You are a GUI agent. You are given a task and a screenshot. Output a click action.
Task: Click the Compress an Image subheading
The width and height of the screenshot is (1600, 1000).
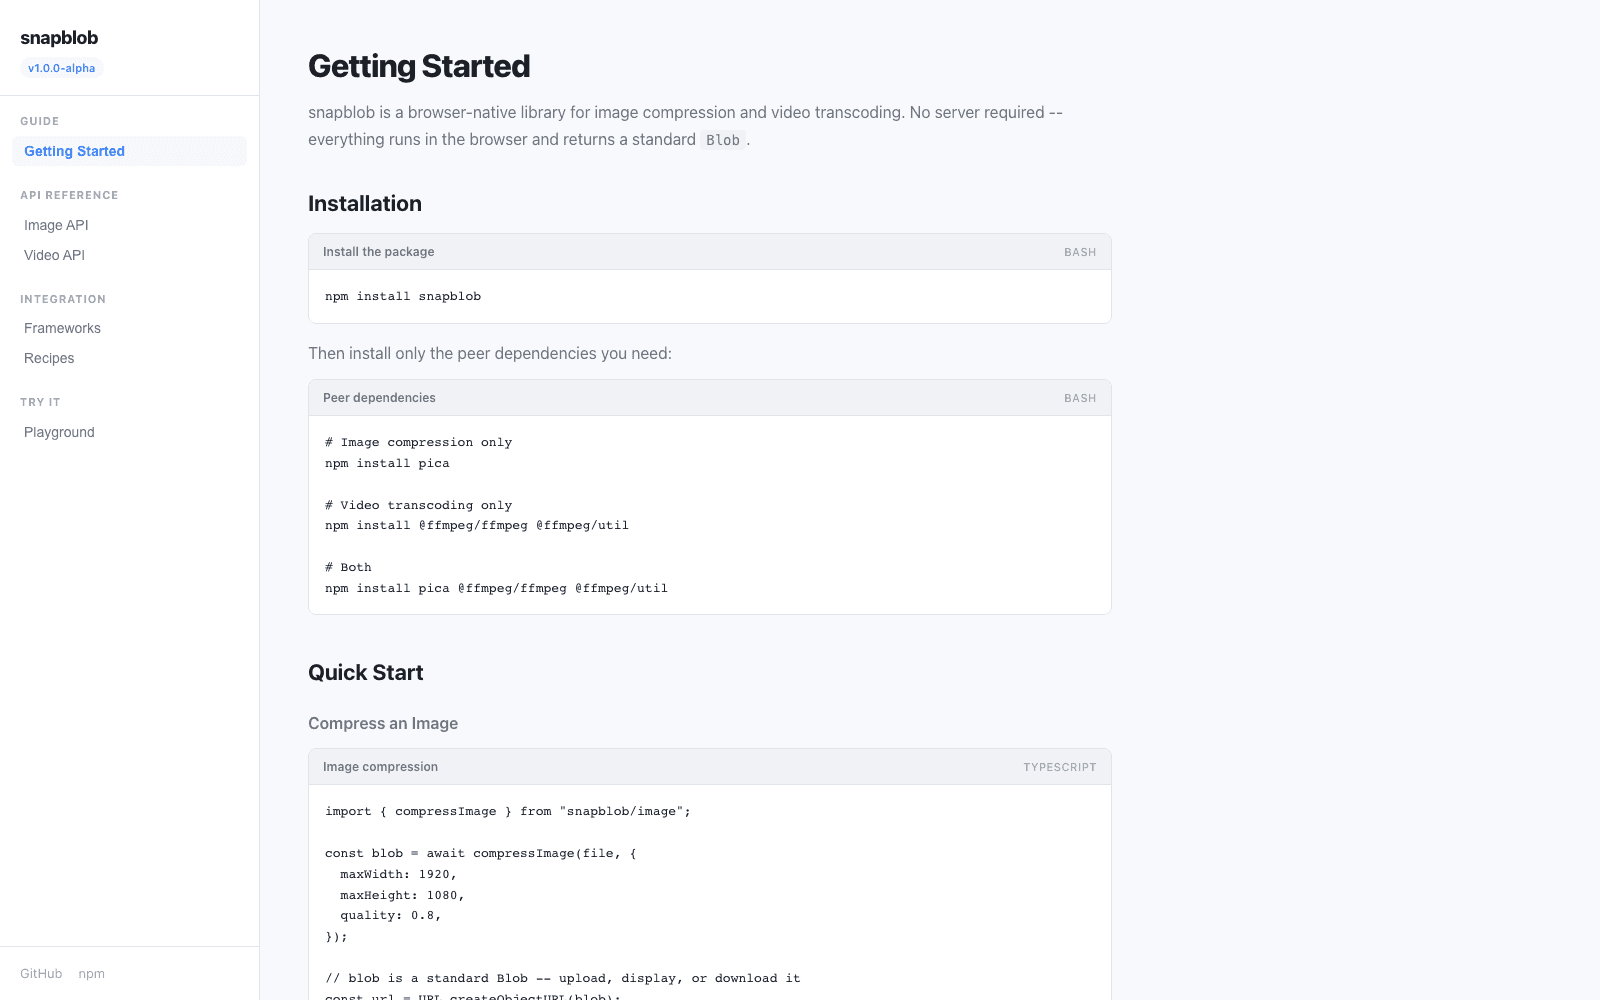pos(383,723)
